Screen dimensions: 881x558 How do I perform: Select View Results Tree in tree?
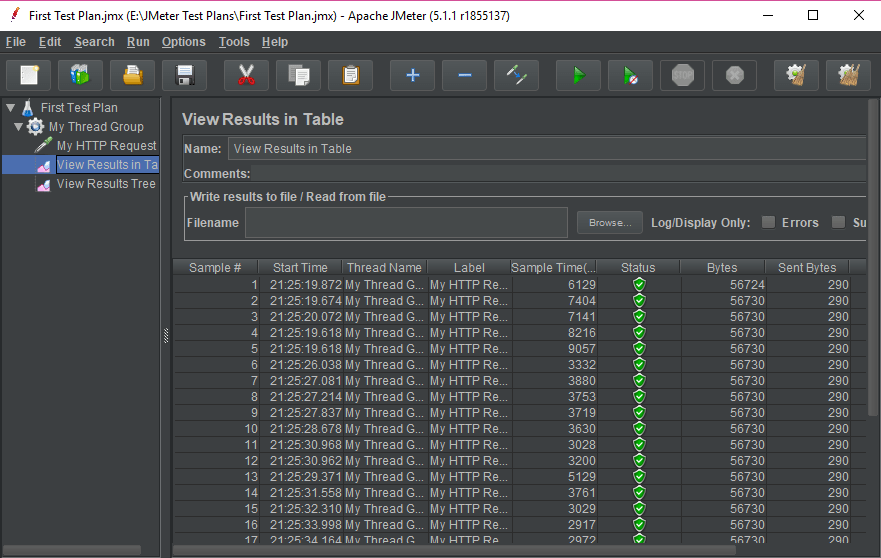(106, 184)
